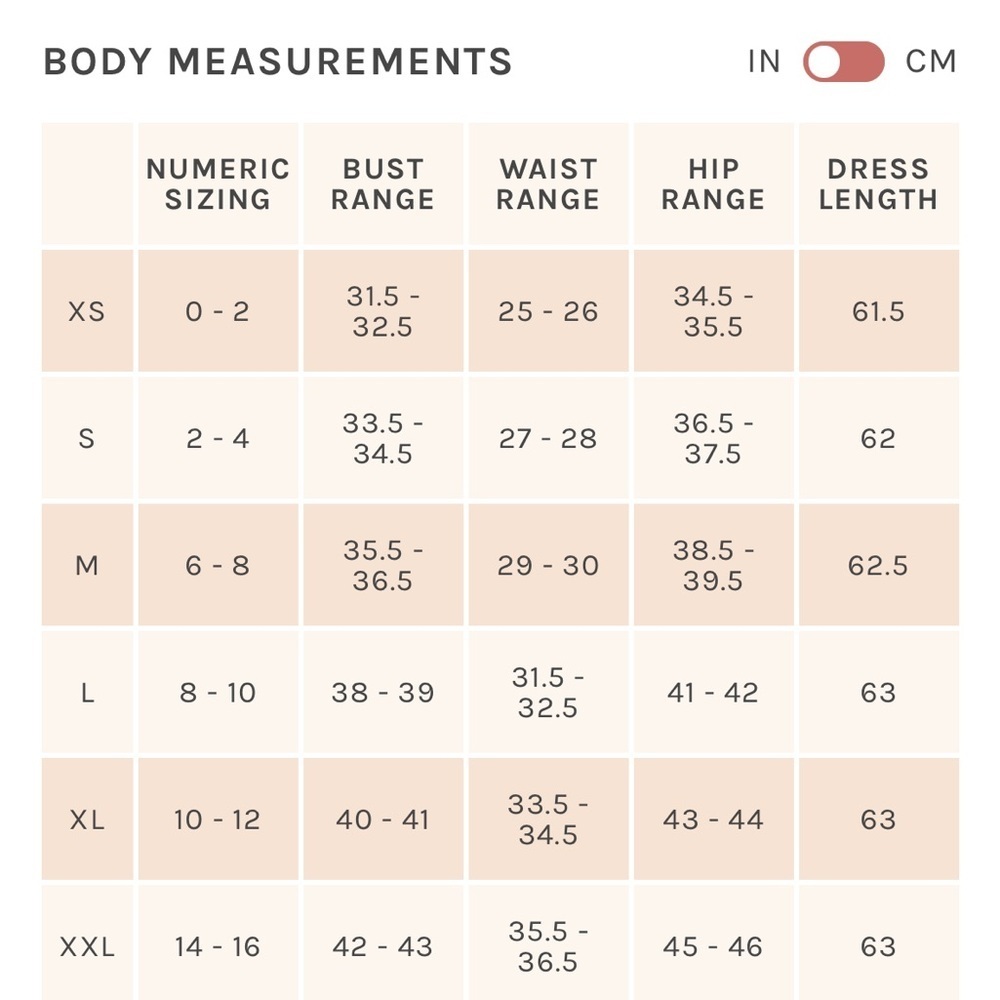This screenshot has width=1000, height=1000.
Task: Select the S size row label
Action: [87, 439]
